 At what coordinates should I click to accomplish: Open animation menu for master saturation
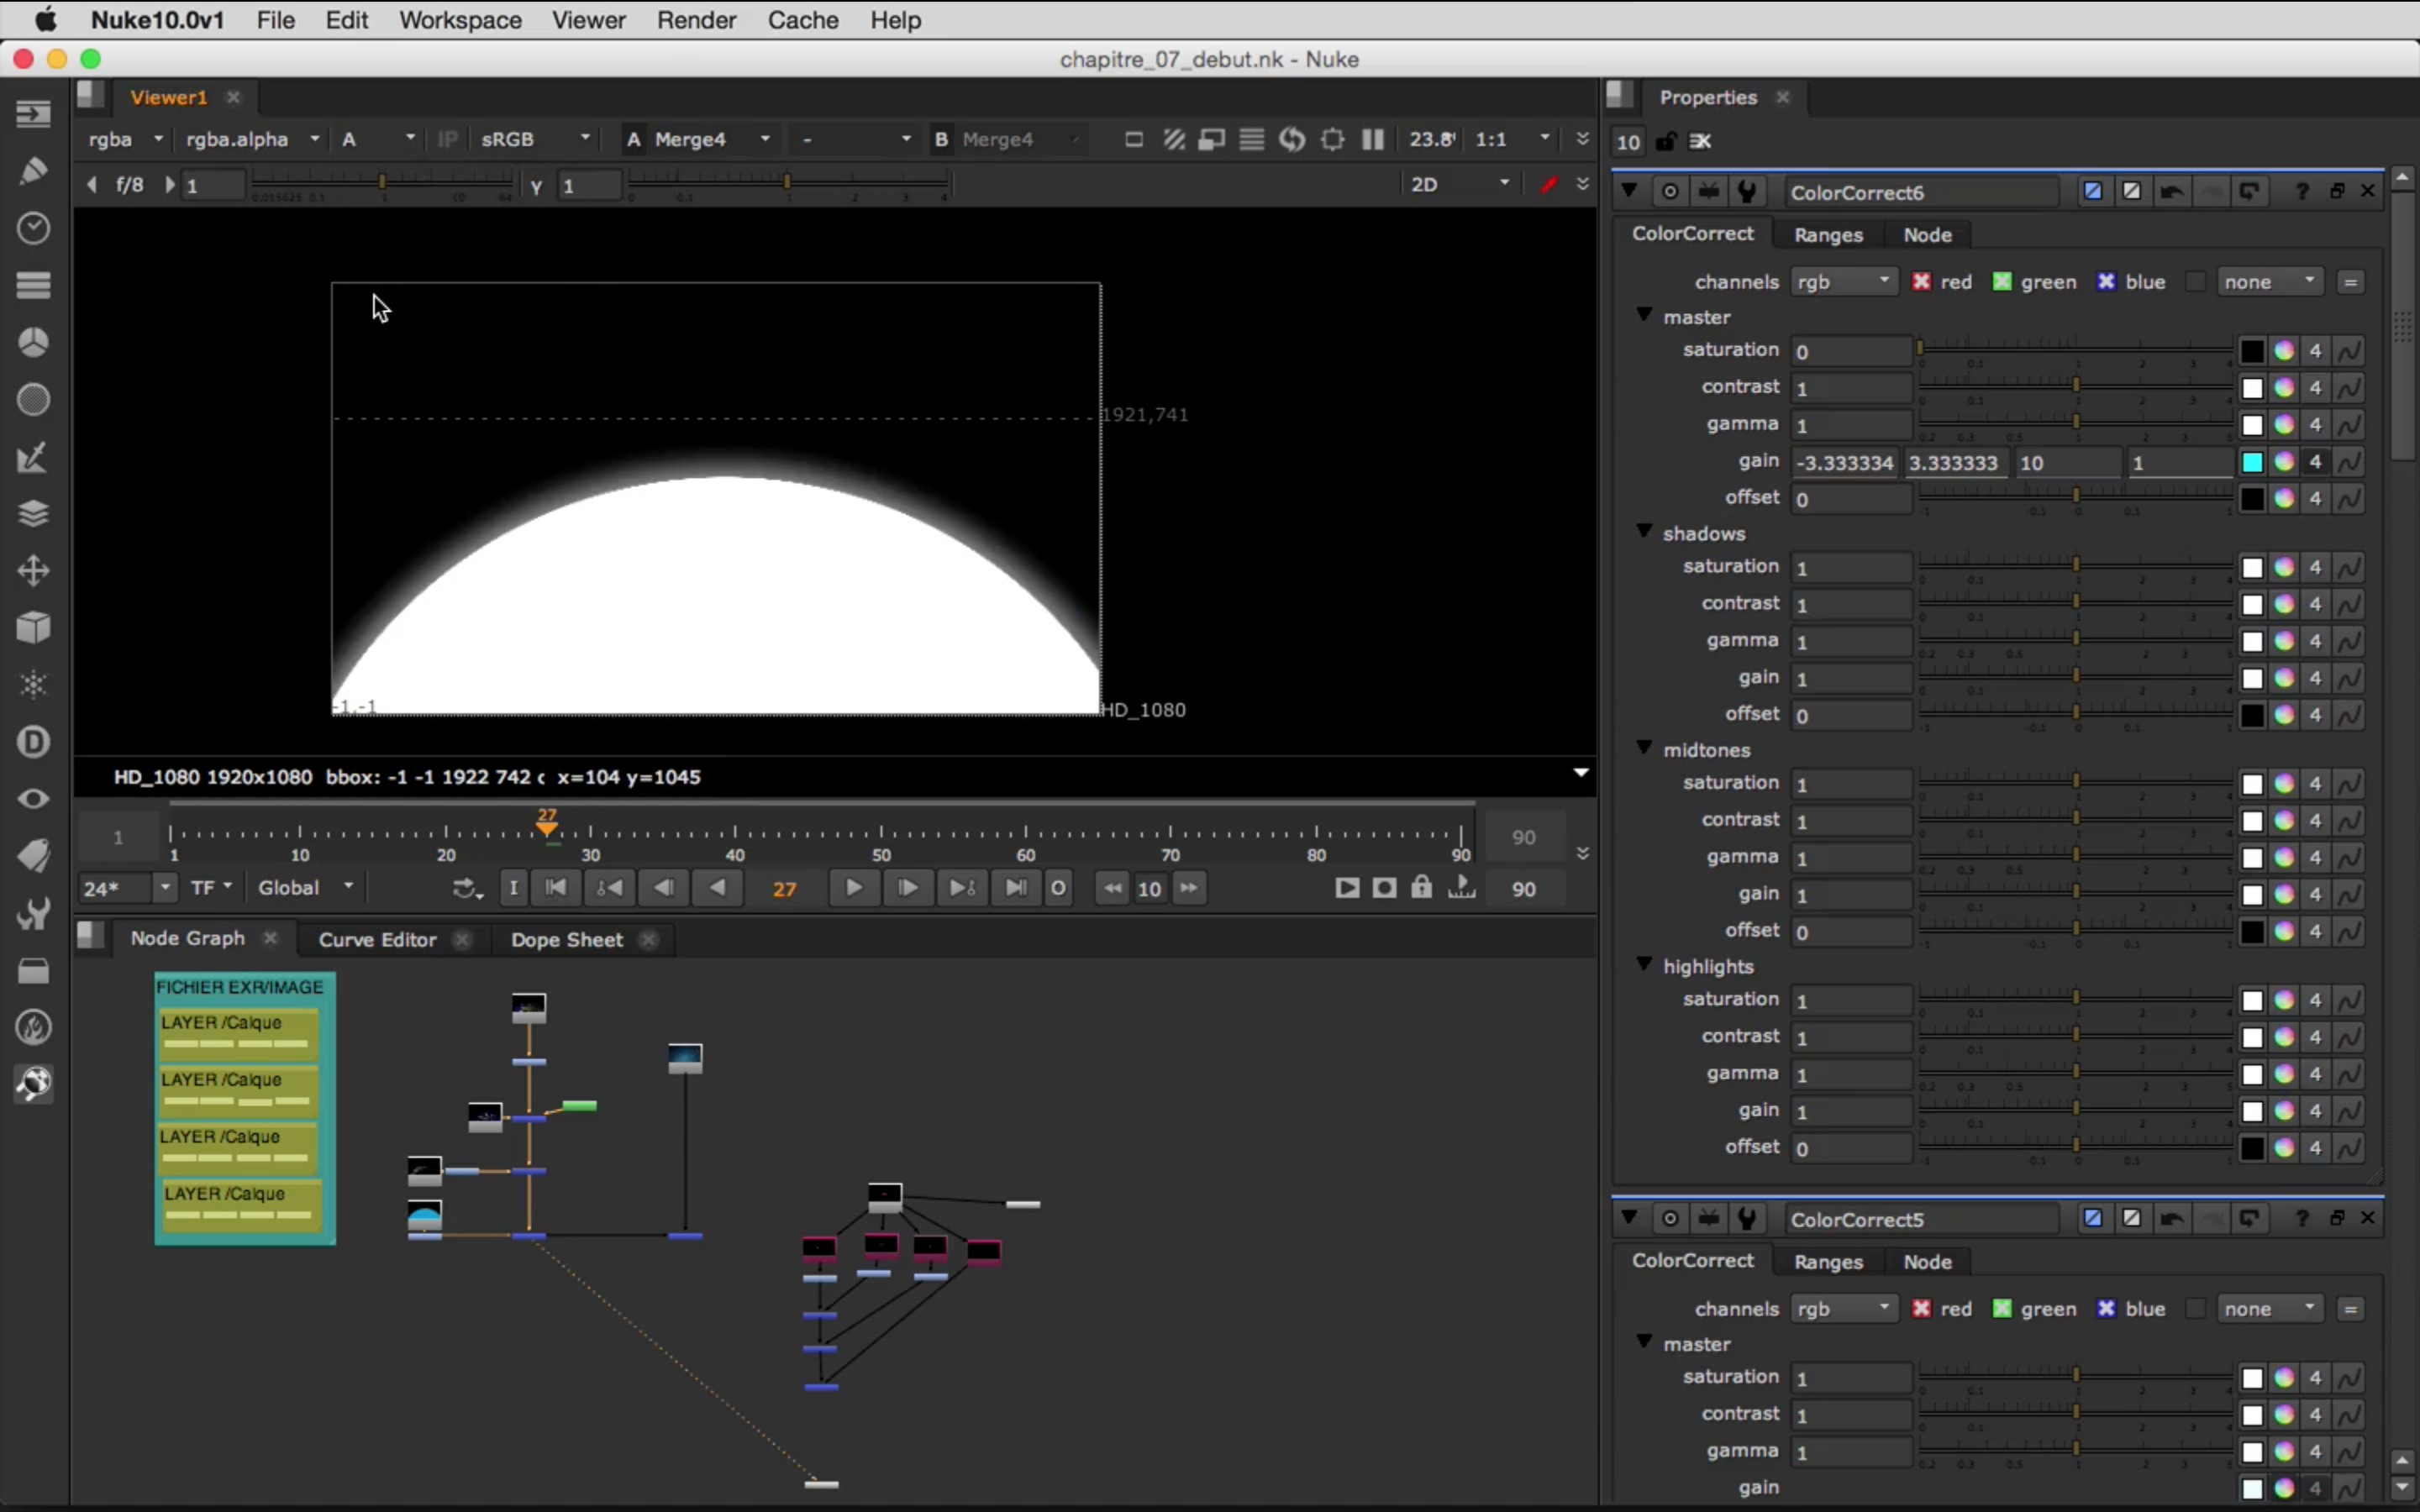click(x=2350, y=351)
